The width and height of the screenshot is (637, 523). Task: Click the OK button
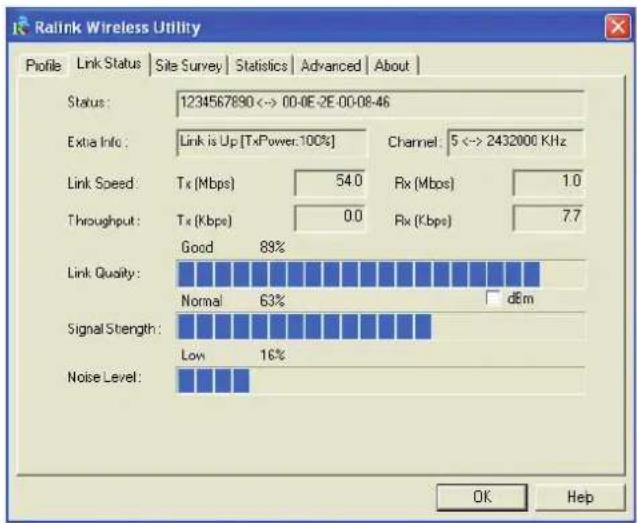coord(482,497)
